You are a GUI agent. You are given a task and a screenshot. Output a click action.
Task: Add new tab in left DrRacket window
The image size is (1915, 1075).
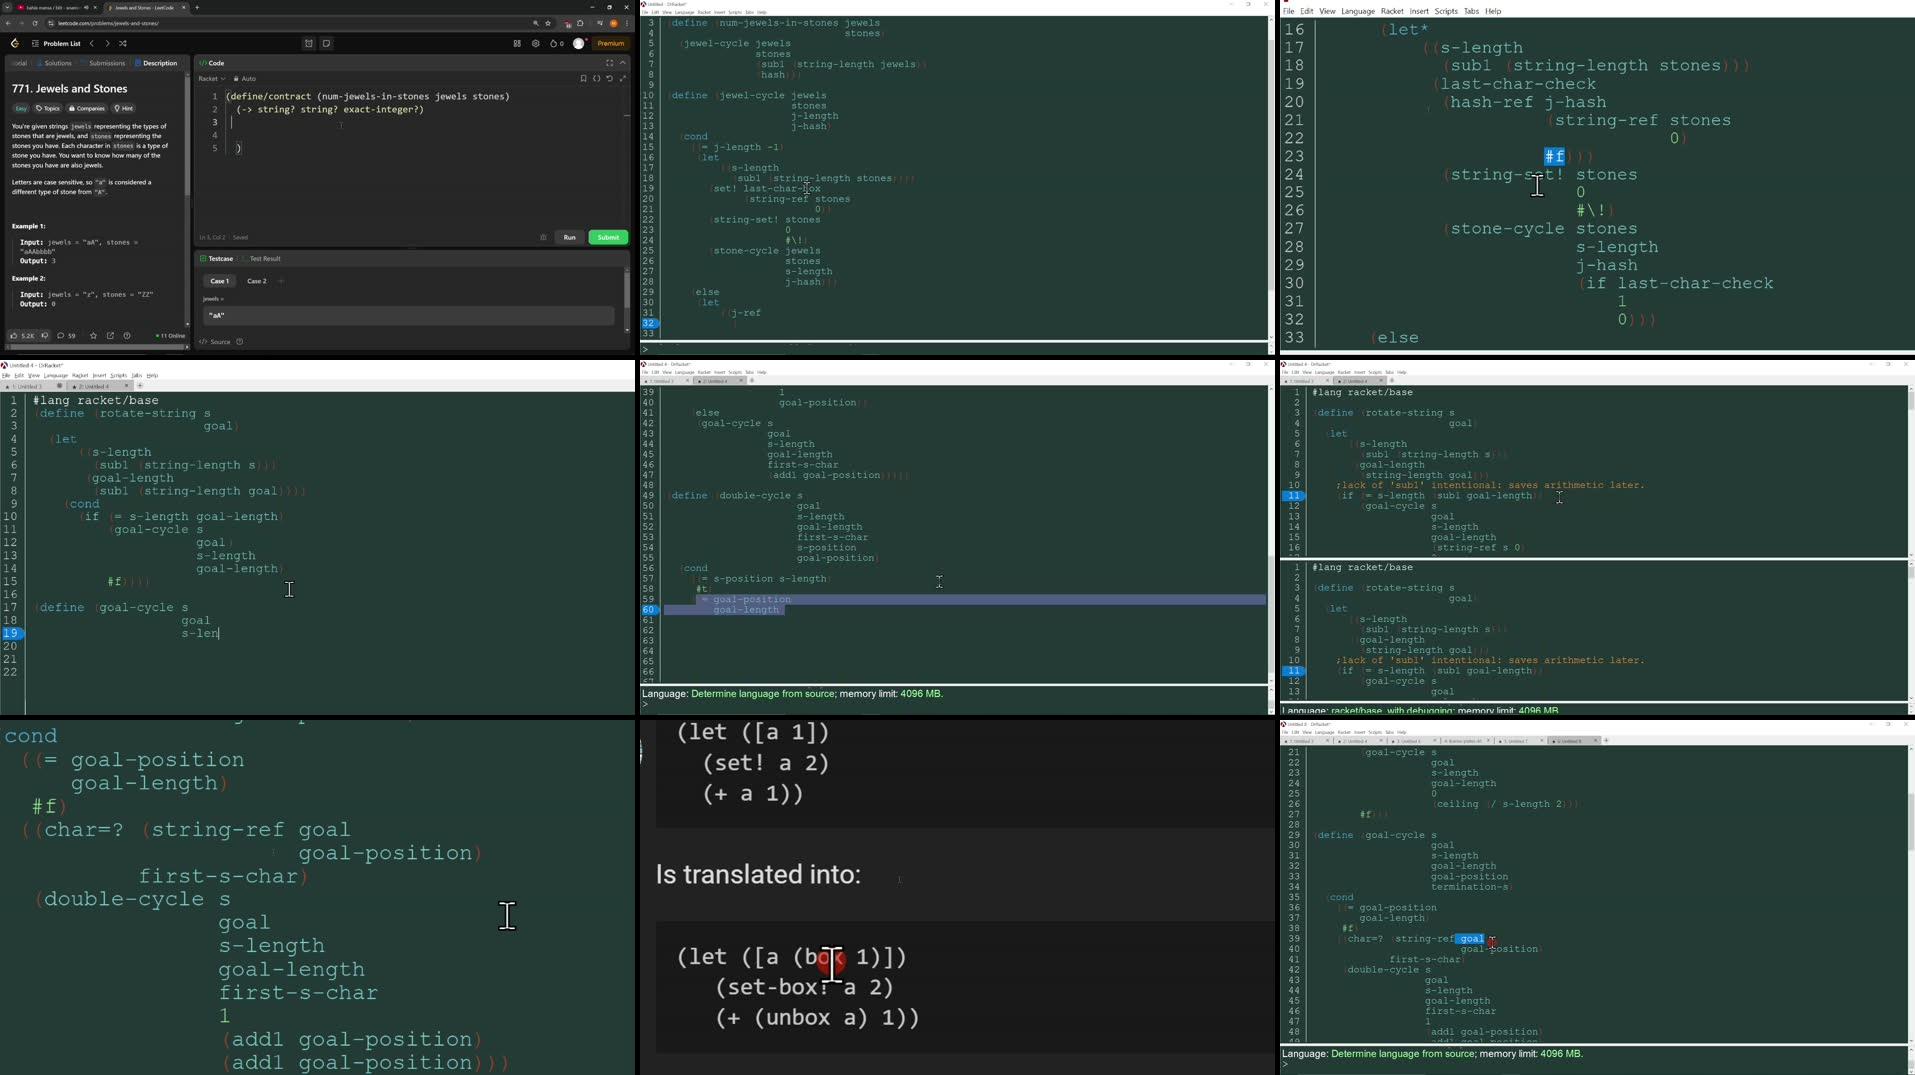pos(140,386)
